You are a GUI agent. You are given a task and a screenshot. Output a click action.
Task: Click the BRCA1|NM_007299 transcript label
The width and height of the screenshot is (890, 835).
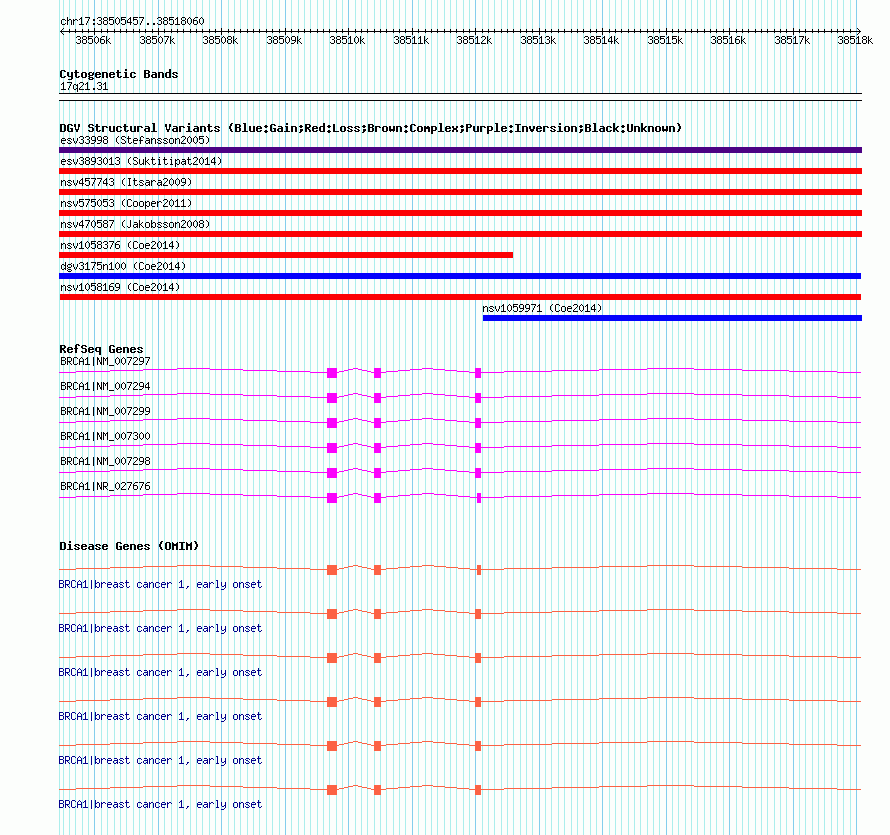point(106,411)
